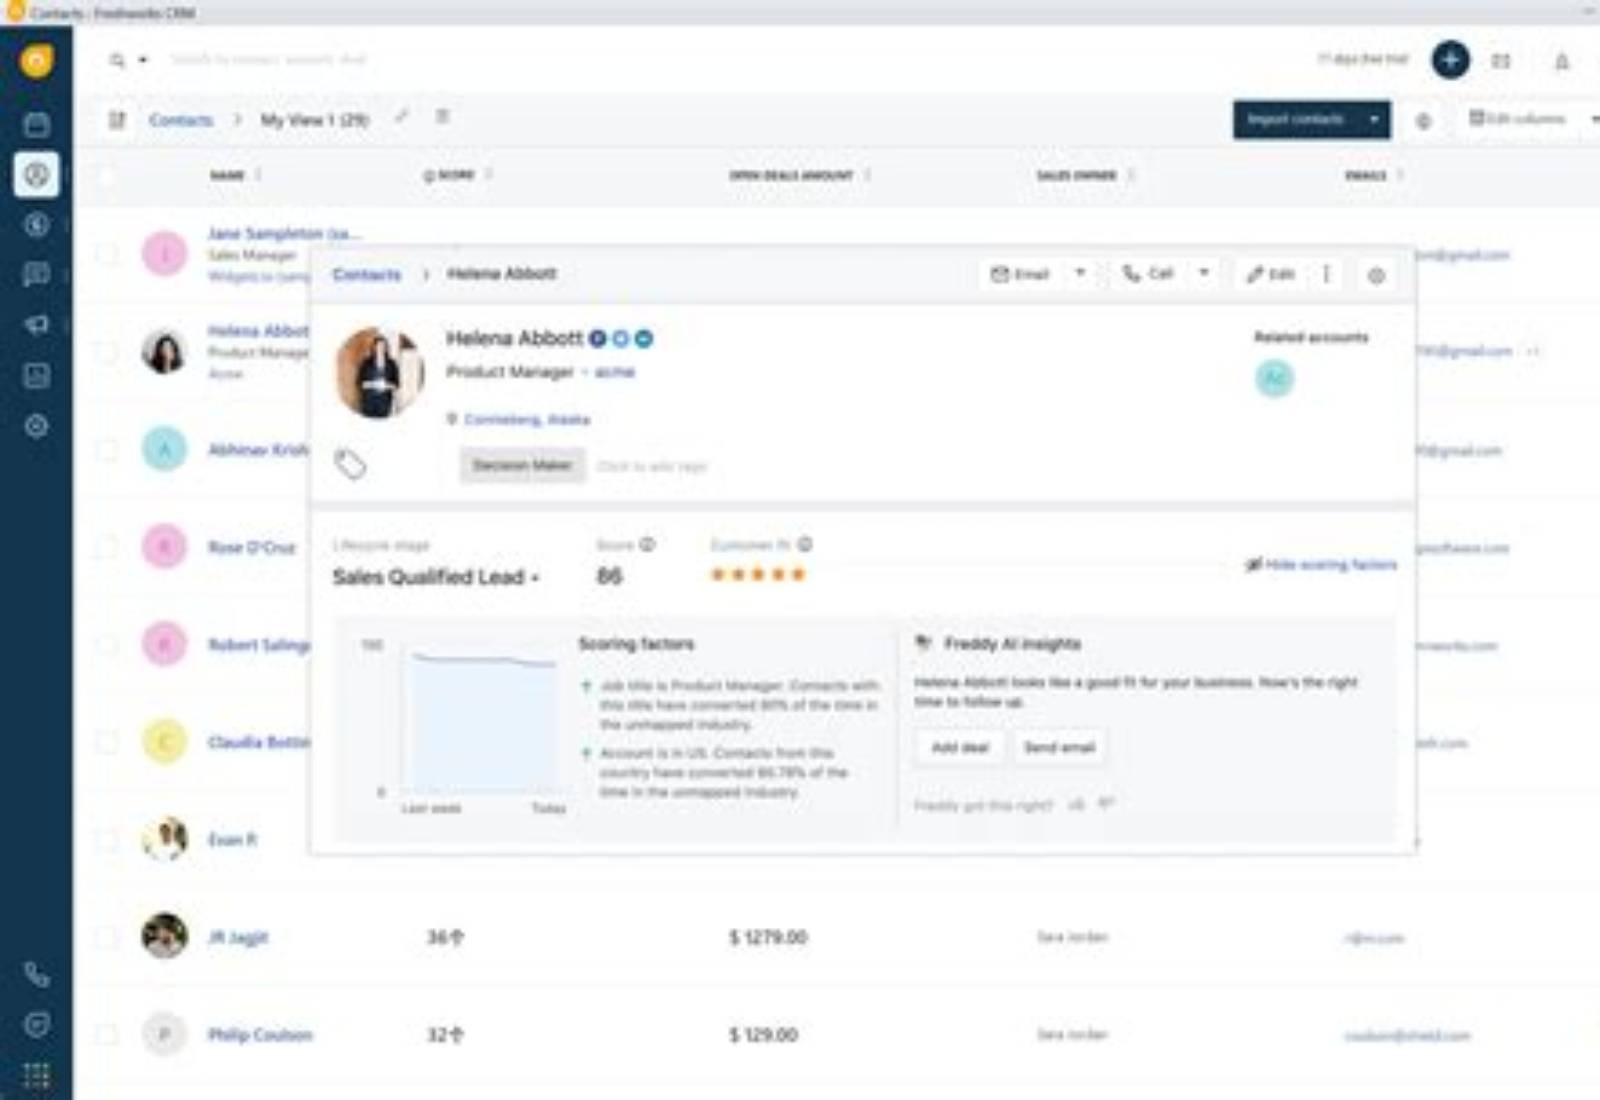Screen dimensions: 1600x1100
Task: Open the notifications bell icon
Action: pos(1561,61)
